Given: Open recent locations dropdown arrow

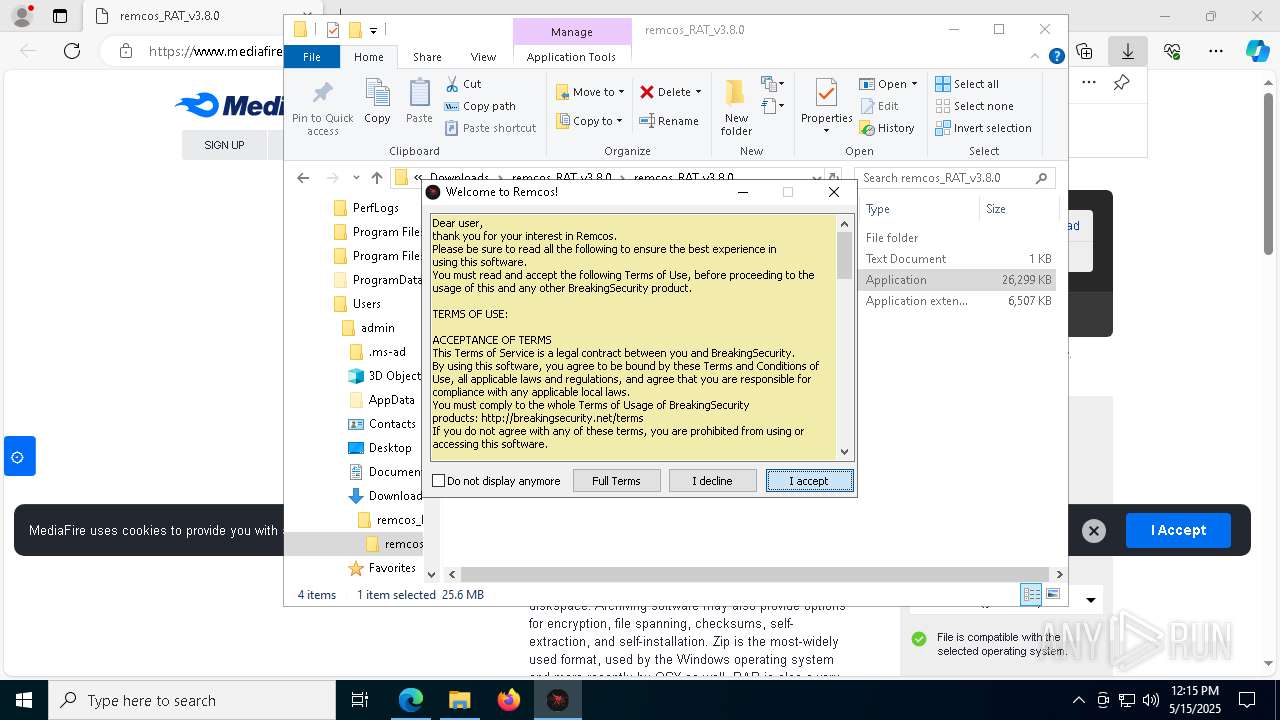Looking at the screenshot, I should [x=356, y=178].
